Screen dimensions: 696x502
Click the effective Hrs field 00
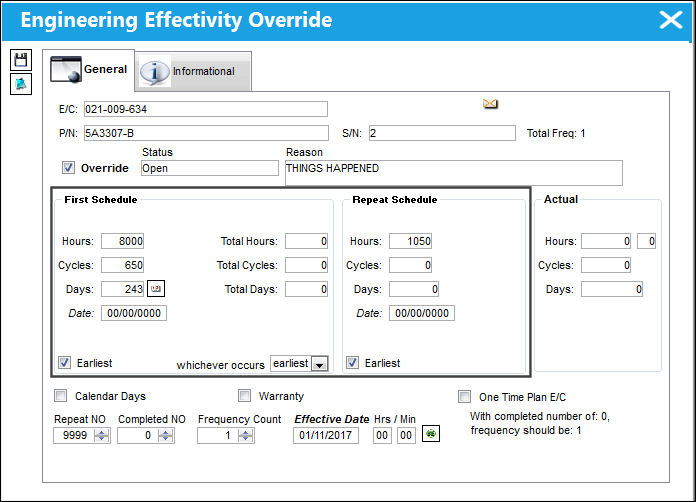[382, 435]
